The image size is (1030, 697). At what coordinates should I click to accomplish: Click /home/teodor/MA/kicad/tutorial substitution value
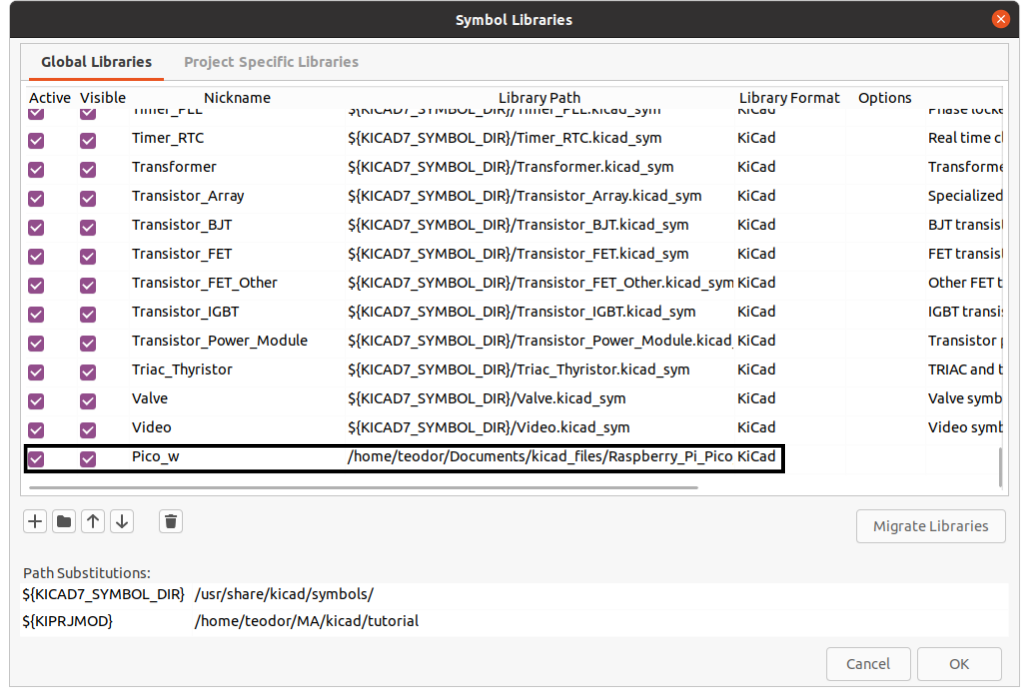coord(306,621)
